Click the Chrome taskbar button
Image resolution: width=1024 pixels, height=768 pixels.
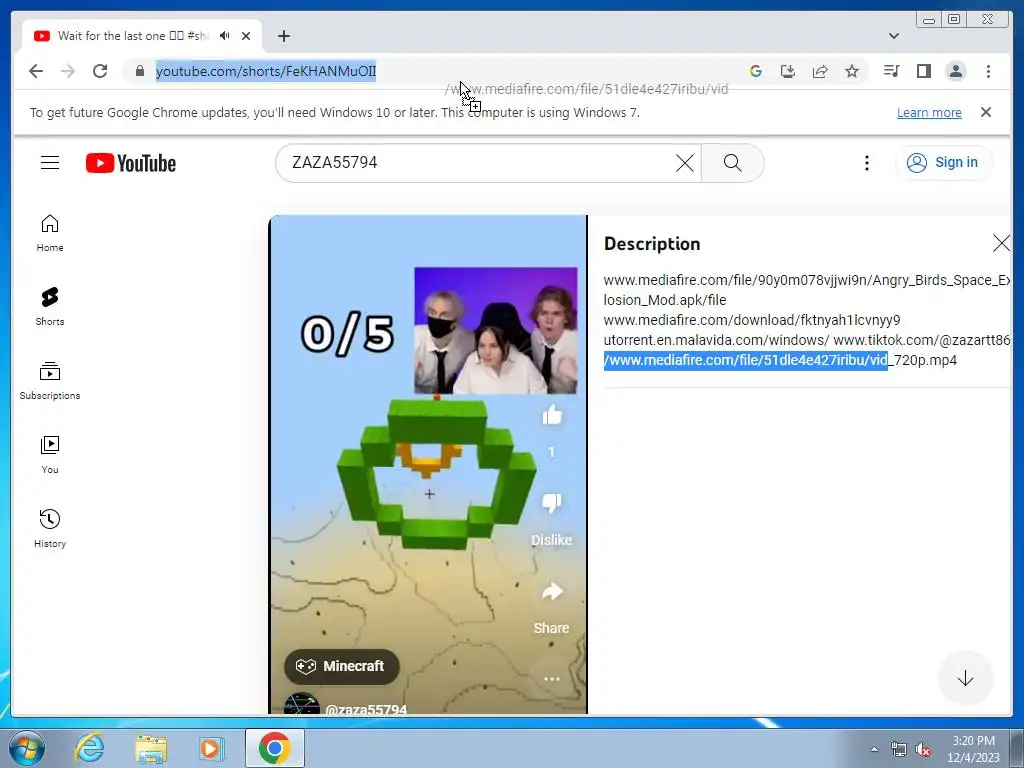coord(275,748)
